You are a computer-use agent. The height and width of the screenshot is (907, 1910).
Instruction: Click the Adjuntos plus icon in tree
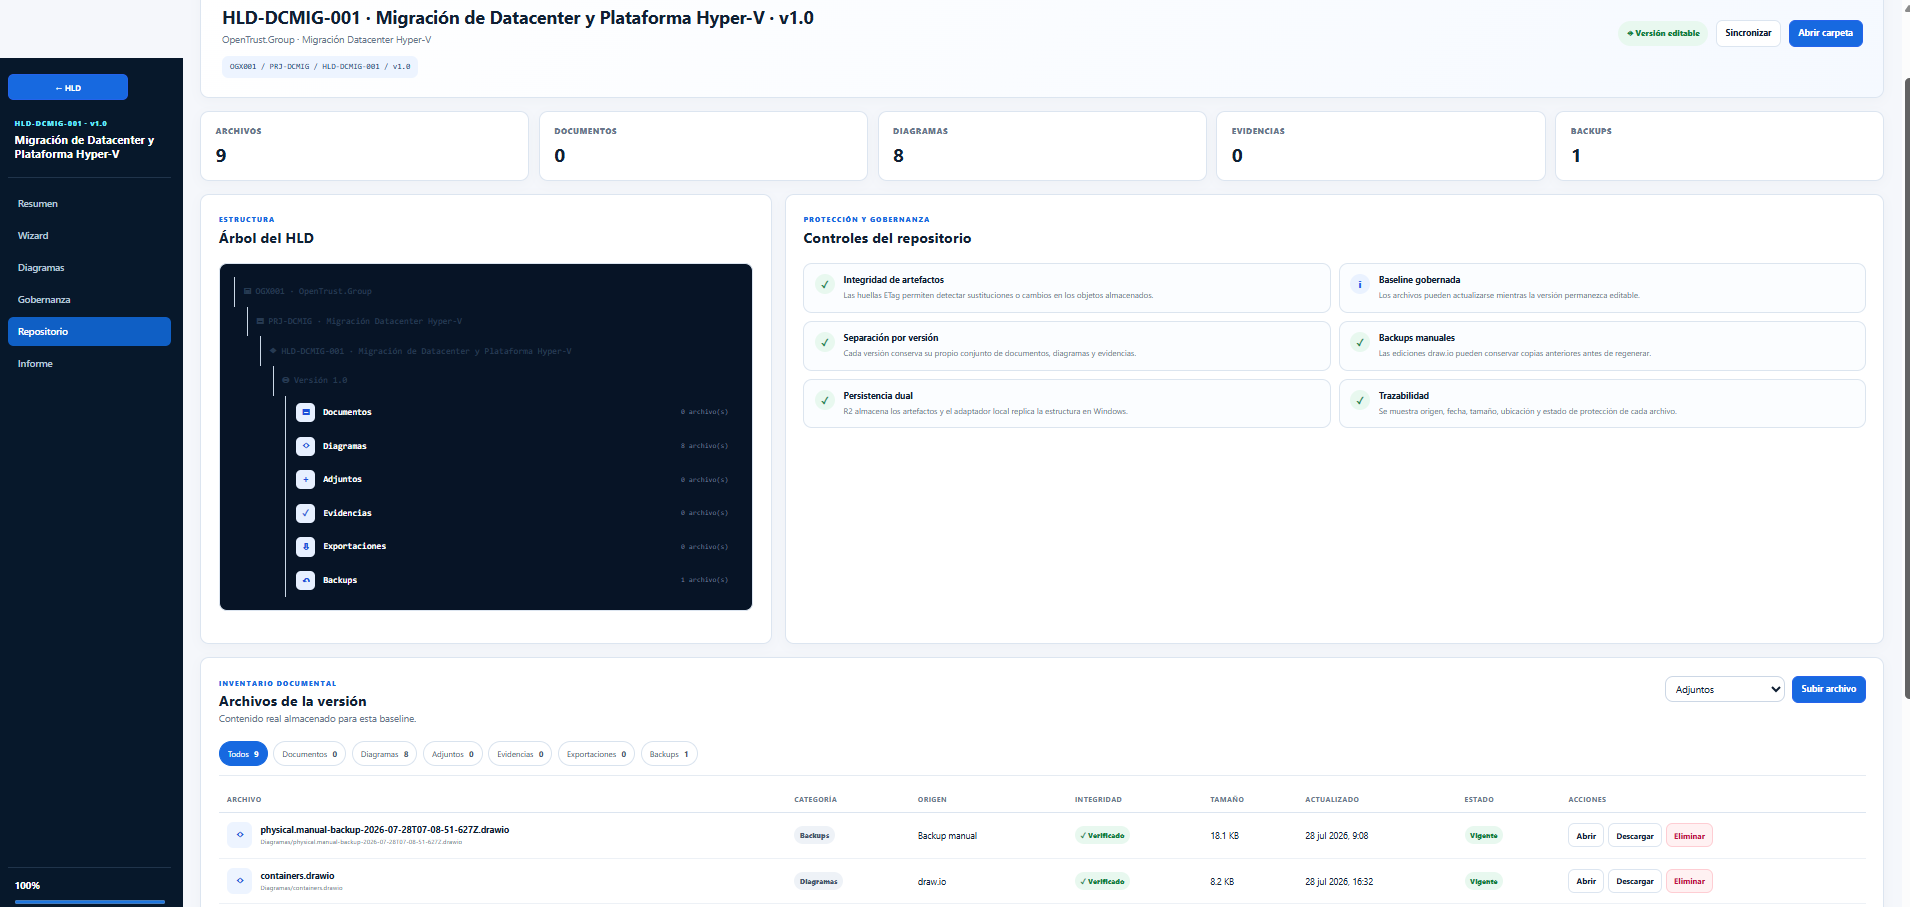[306, 479]
